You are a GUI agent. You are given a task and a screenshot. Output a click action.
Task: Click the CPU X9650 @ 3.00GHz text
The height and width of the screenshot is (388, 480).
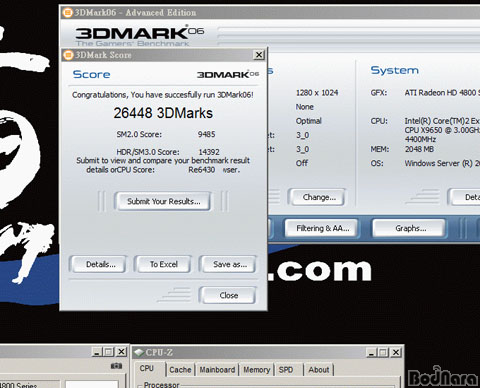coord(442,130)
